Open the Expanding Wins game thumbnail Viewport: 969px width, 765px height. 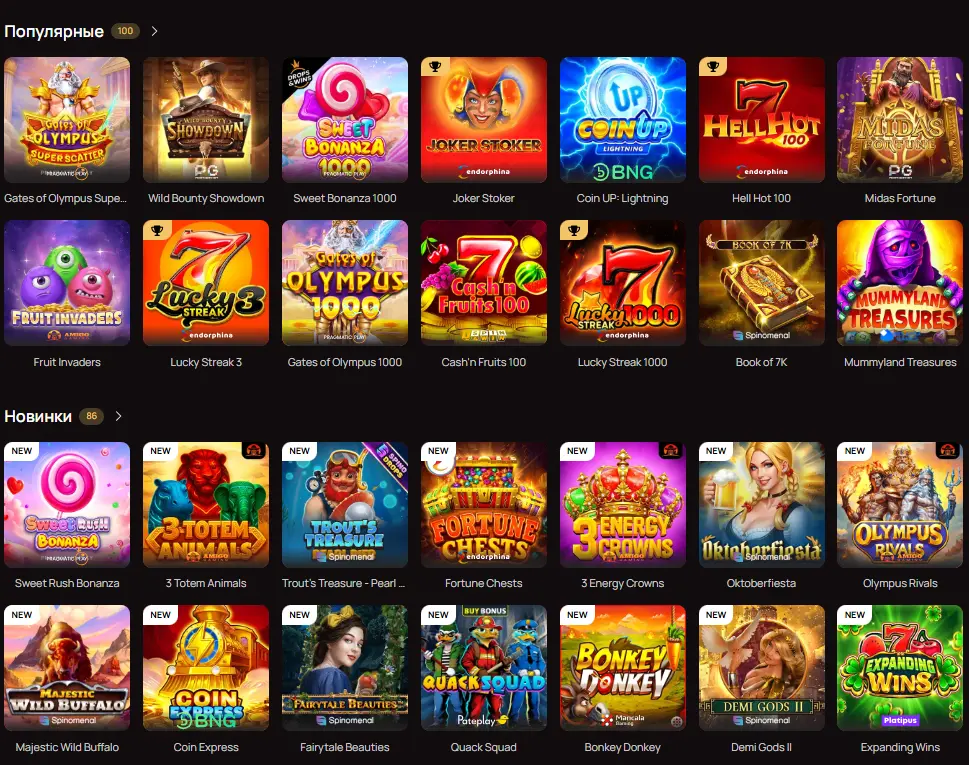tap(900, 668)
